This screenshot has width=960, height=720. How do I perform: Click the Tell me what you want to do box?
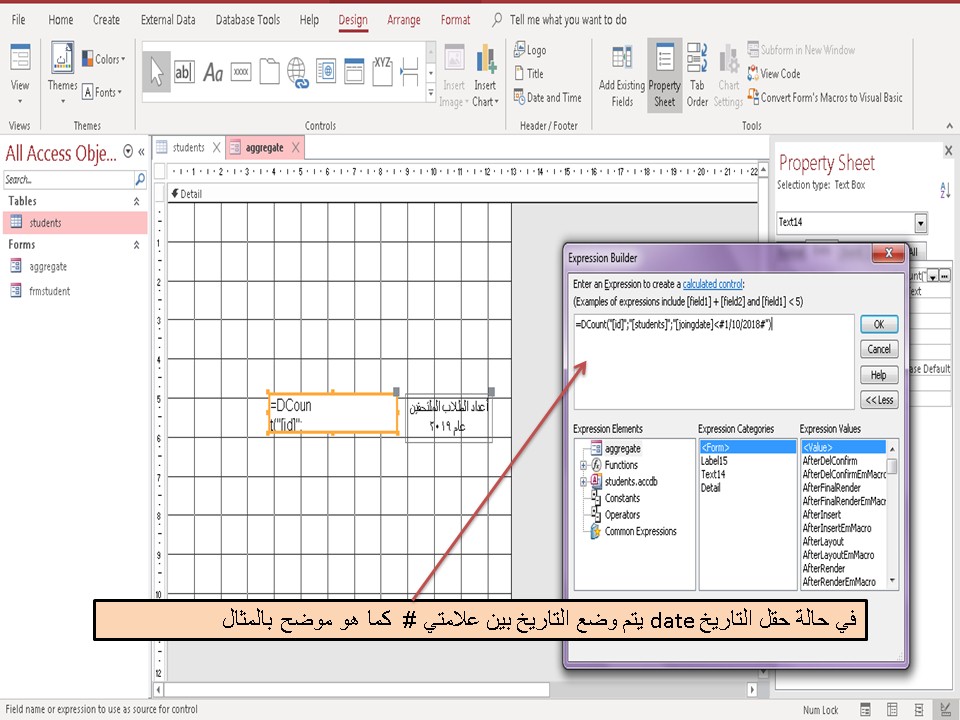tap(568, 20)
